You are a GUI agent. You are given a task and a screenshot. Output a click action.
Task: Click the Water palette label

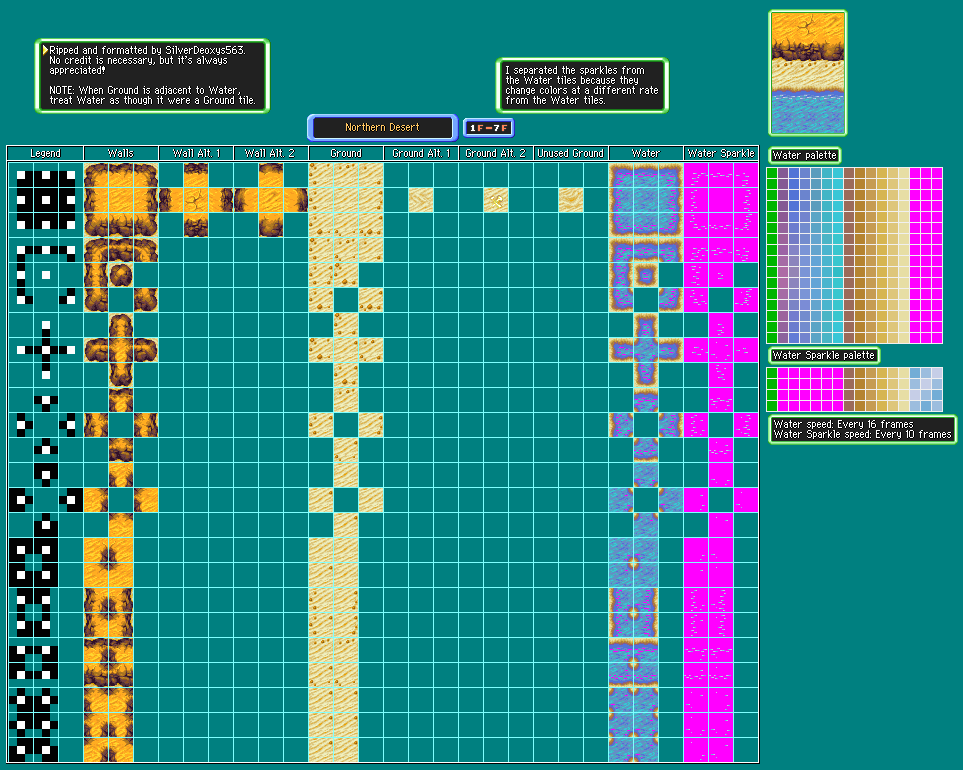[x=805, y=155]
